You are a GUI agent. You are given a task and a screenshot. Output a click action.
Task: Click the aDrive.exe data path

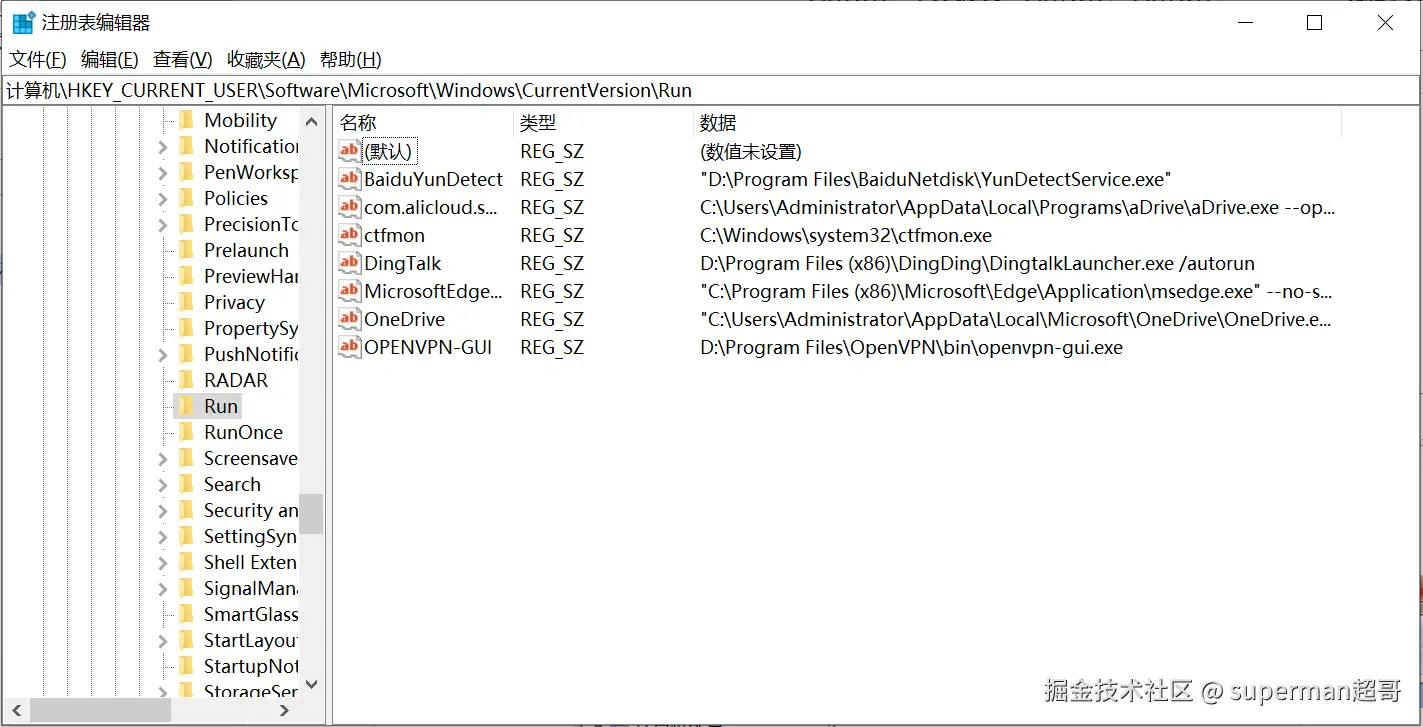click(1017, 208)
